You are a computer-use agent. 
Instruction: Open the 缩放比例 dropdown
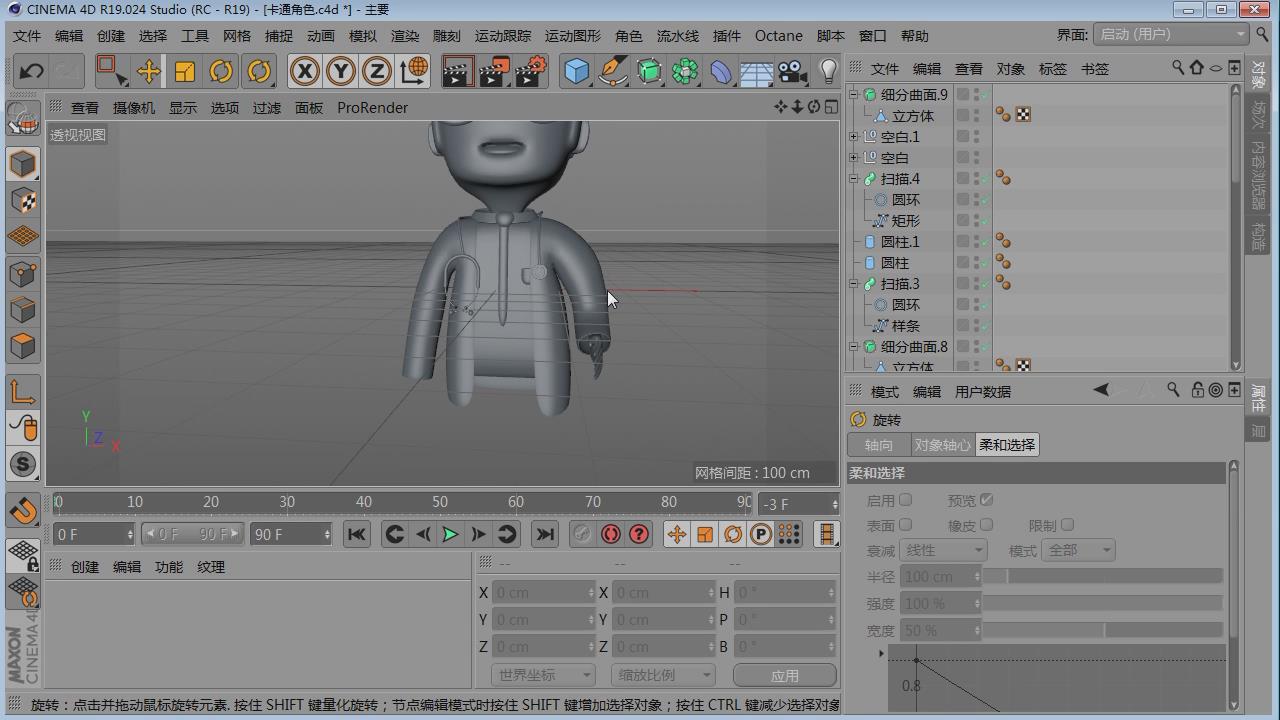[662, 675]
